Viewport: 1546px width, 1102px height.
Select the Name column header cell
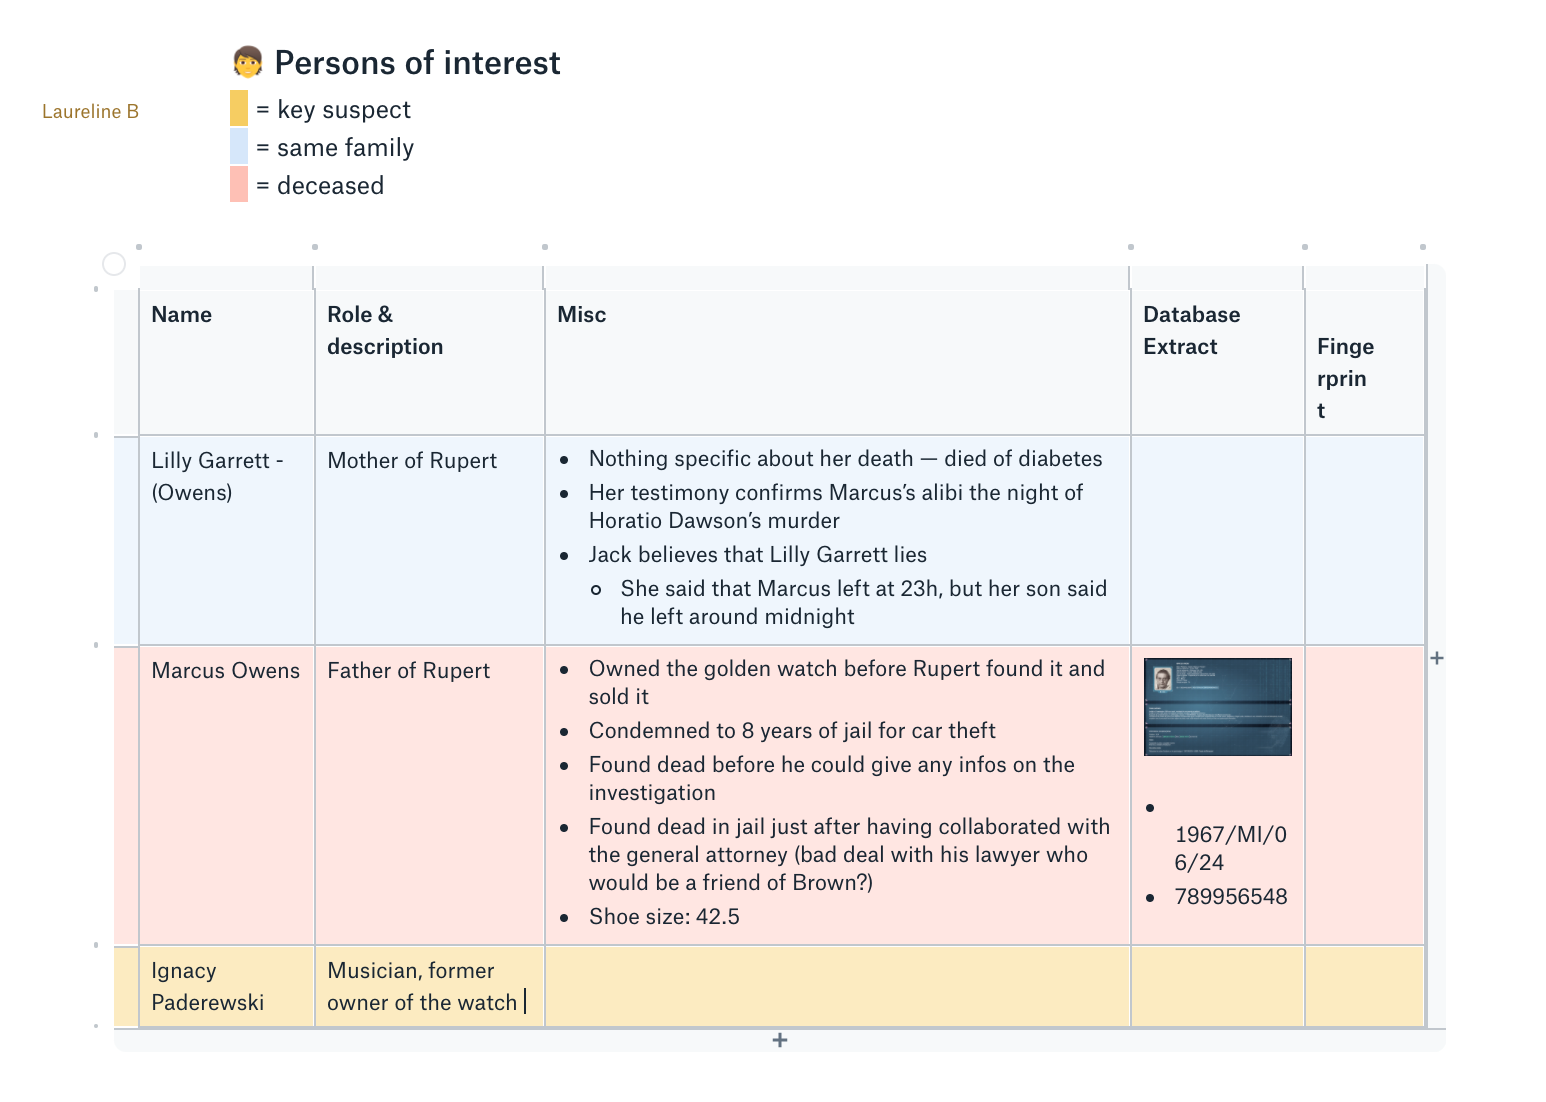(x=227, y=363)
